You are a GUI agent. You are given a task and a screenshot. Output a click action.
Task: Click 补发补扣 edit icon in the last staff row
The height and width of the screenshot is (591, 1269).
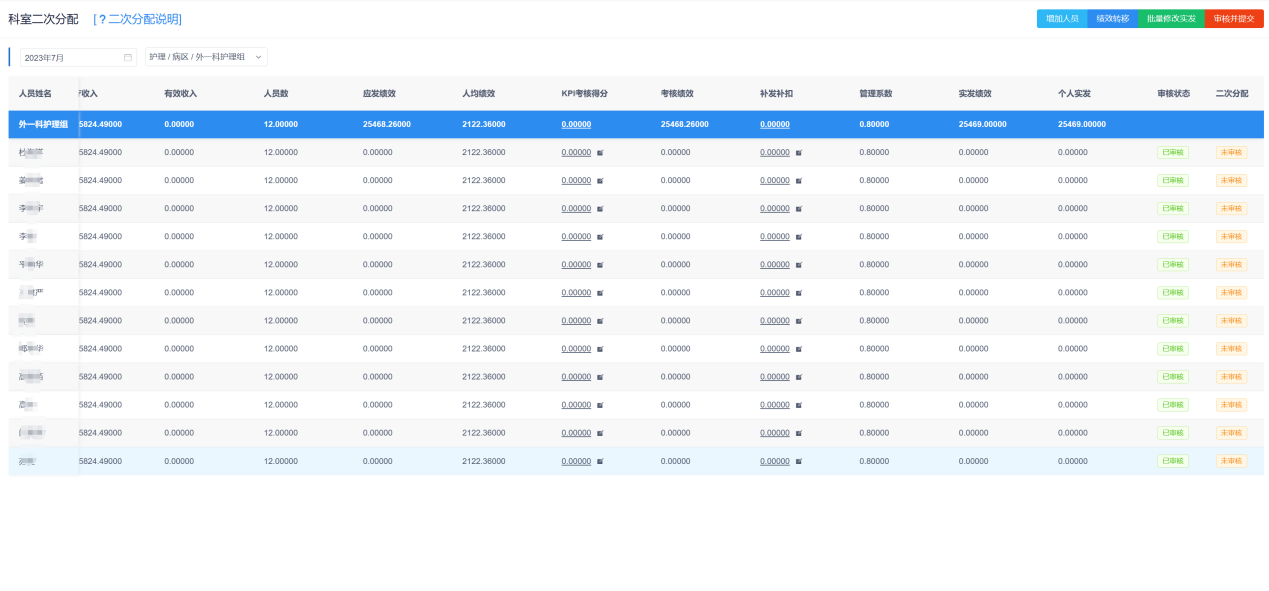[799, 461]
